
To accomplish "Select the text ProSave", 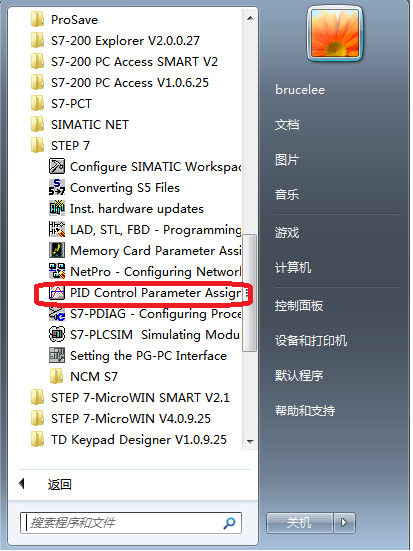I will [75, 20].
